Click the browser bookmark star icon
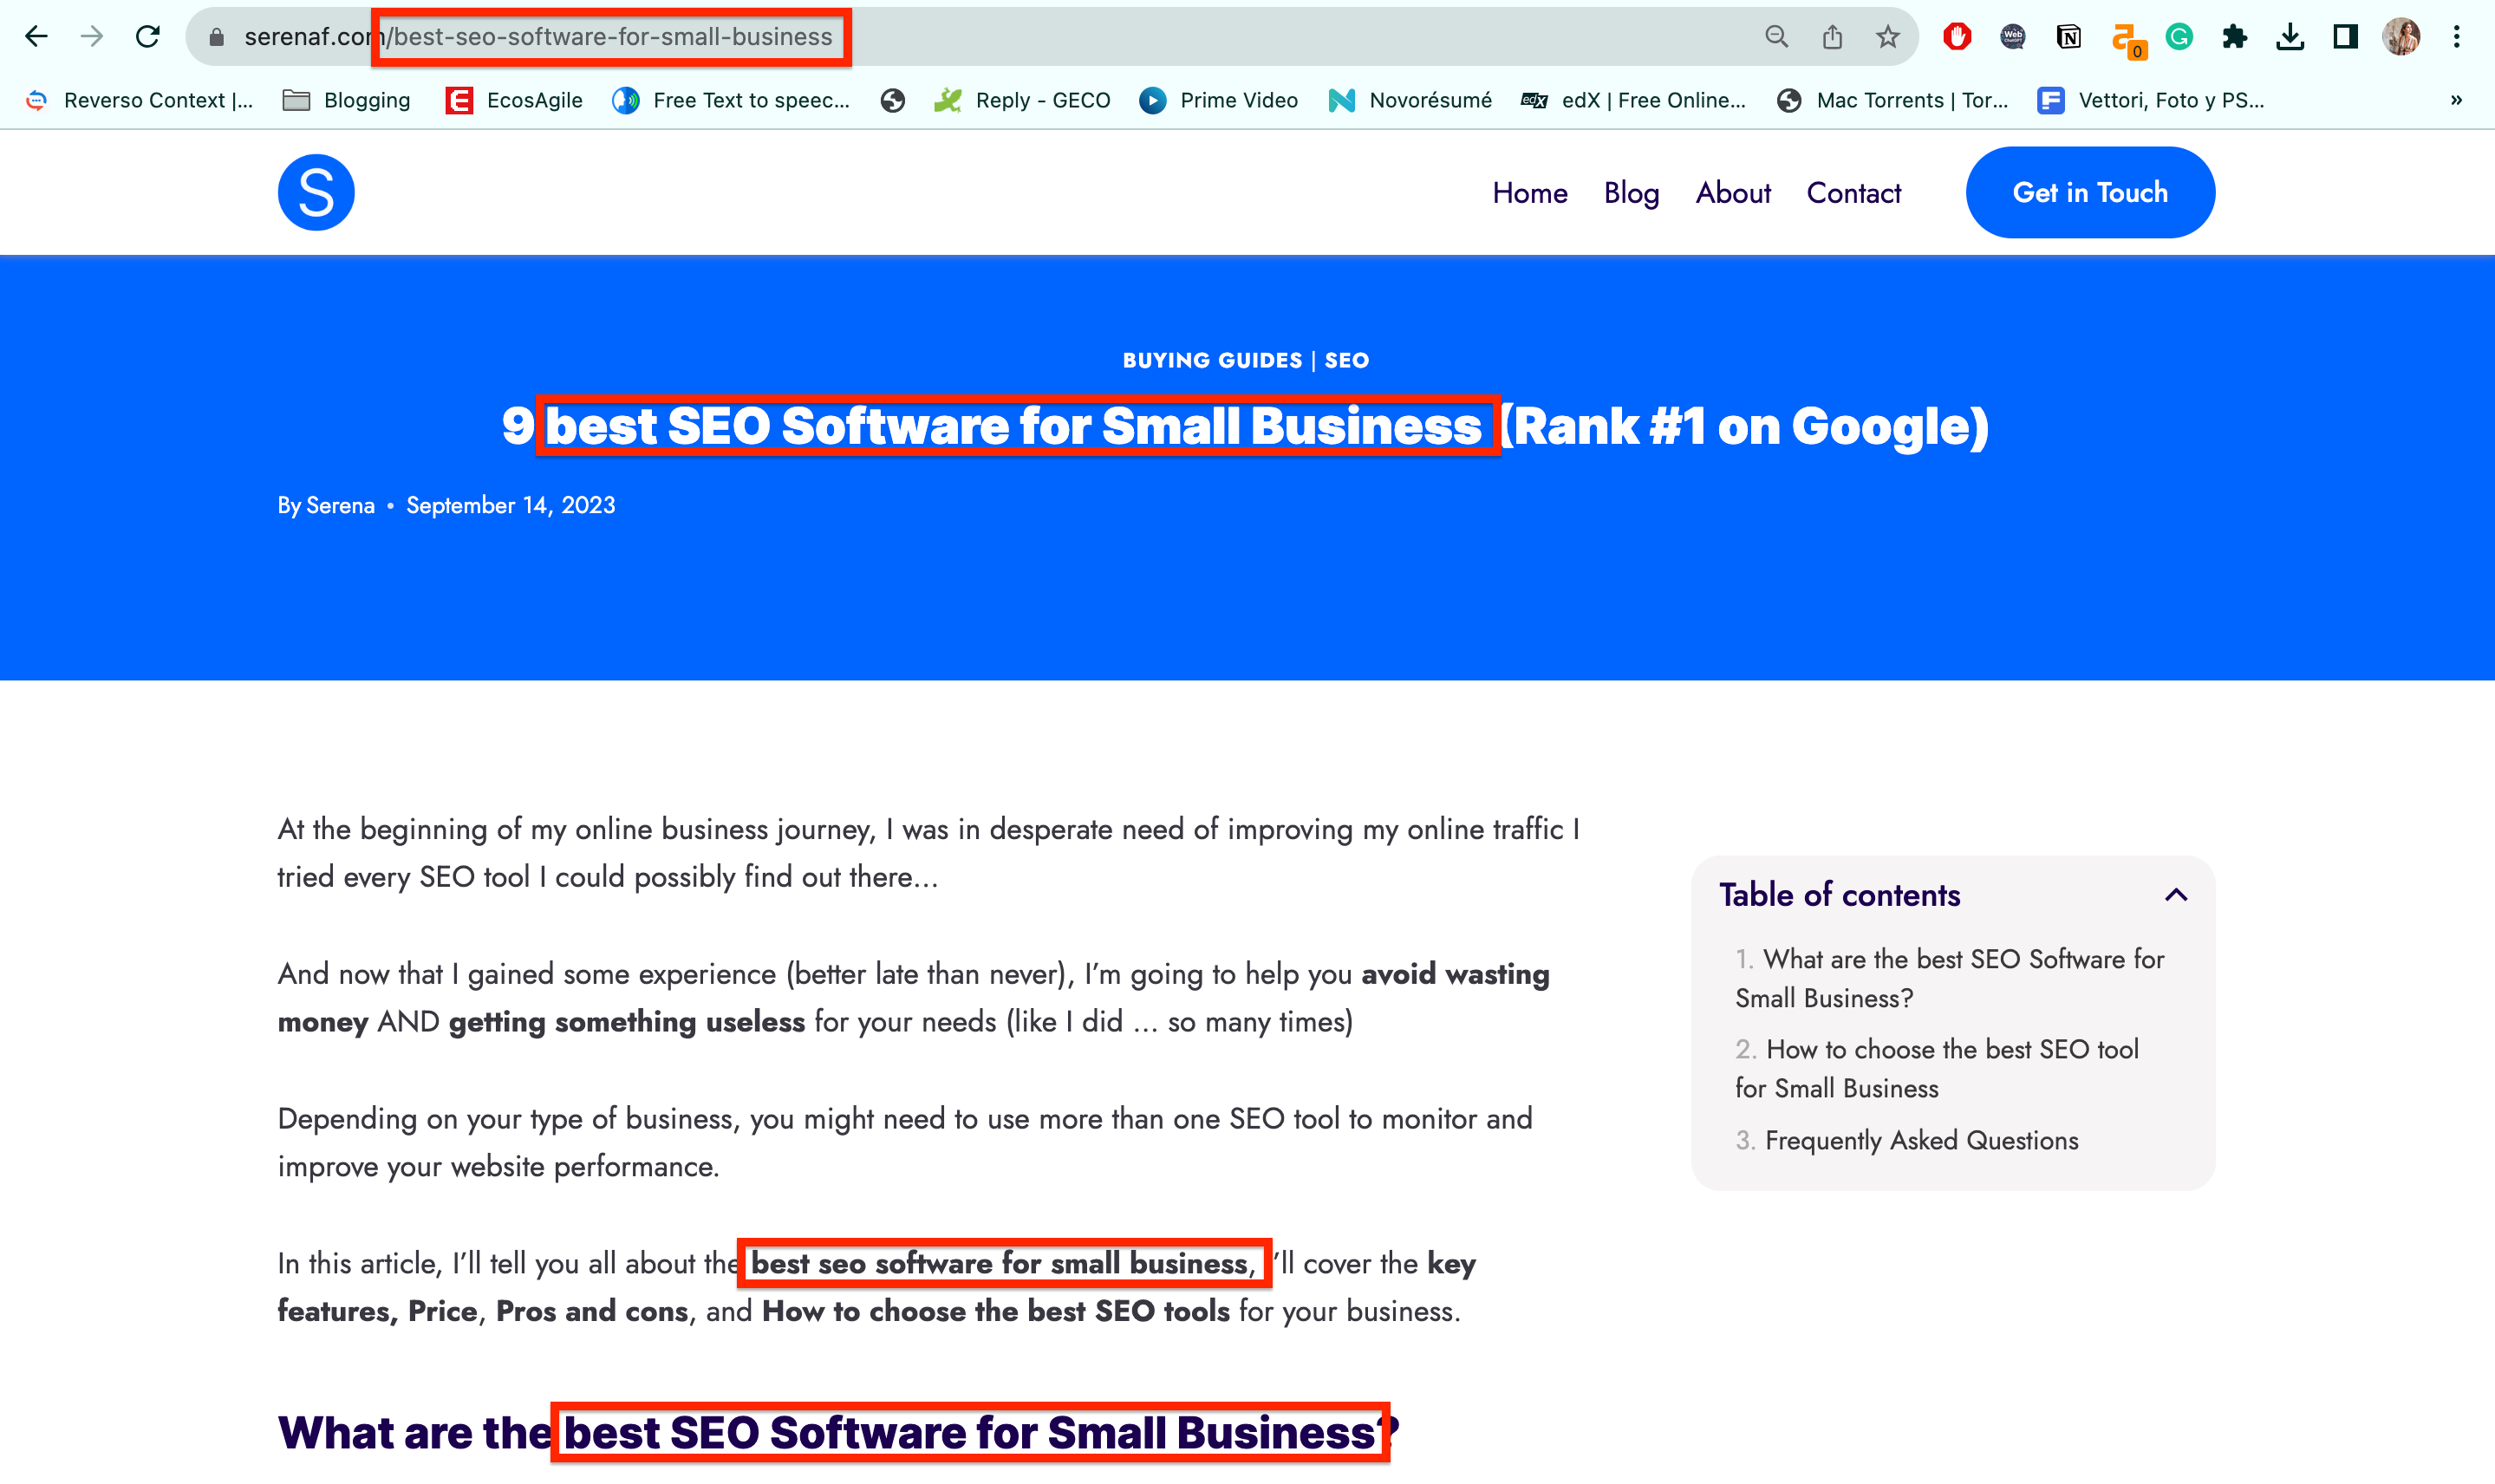Viewport: 2495px width, 1484px height. click(x=1887, y=36)
